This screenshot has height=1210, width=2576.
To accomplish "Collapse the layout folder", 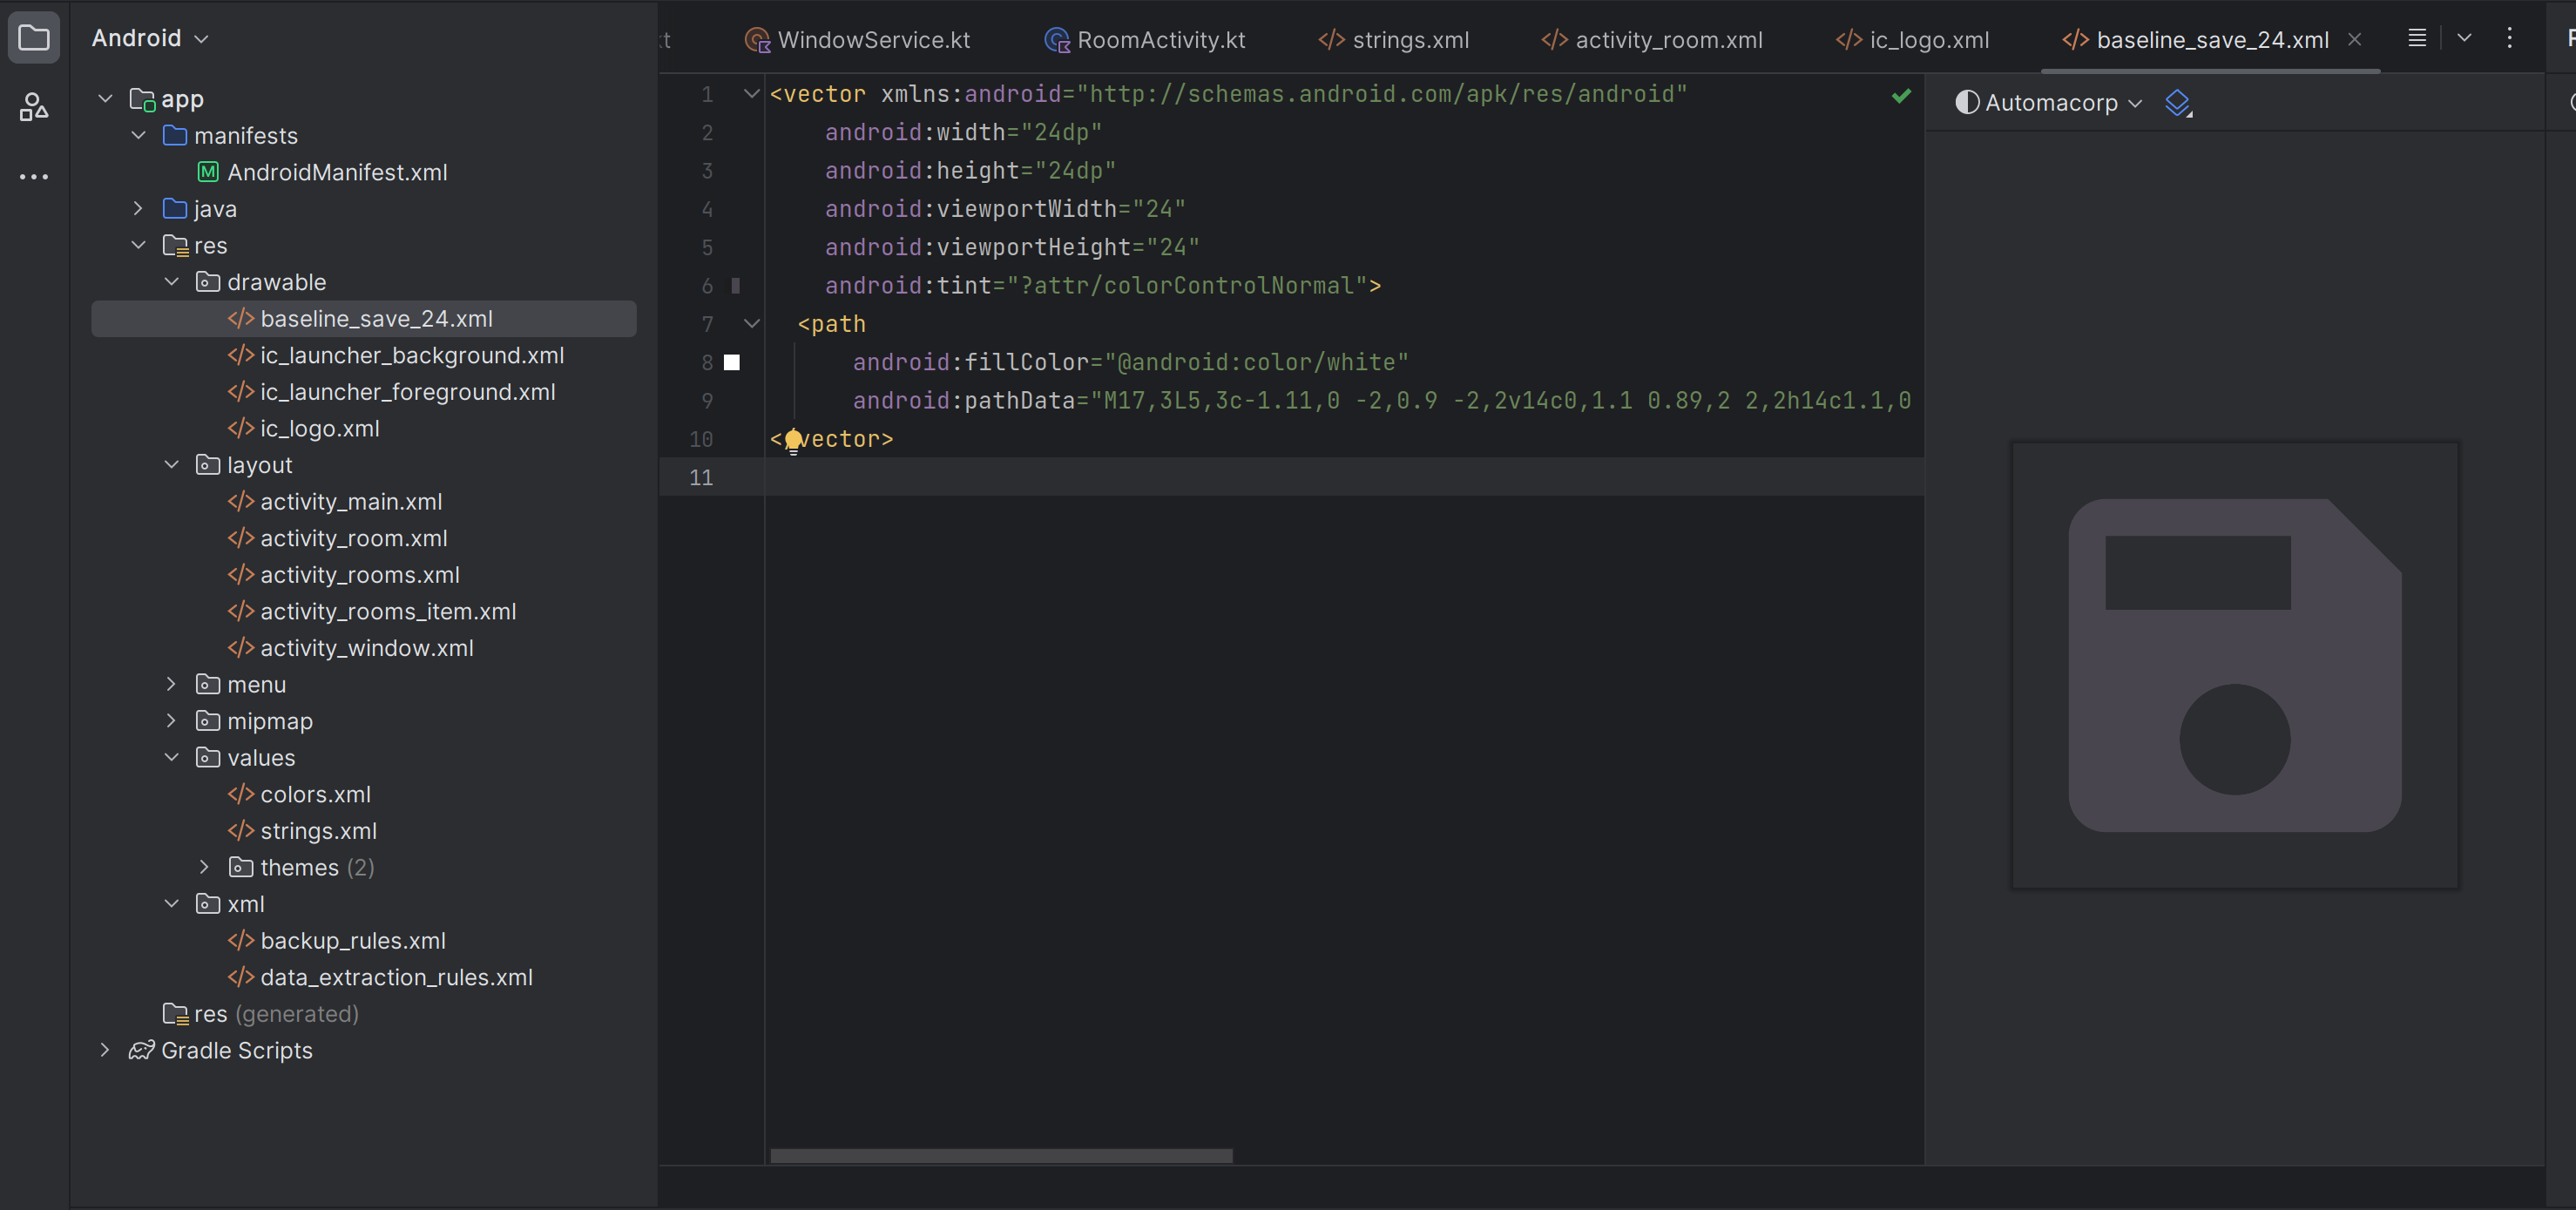I will [x=171, y=465].
